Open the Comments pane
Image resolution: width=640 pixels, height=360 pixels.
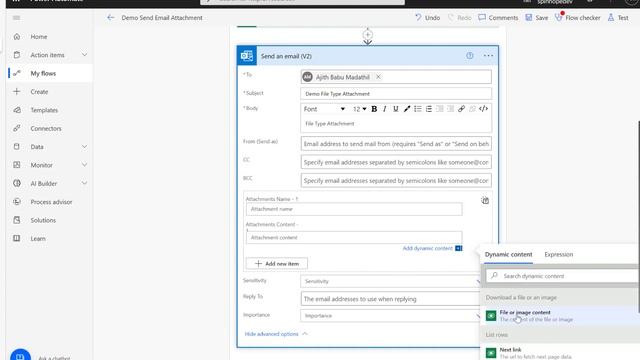click(498, 18)
